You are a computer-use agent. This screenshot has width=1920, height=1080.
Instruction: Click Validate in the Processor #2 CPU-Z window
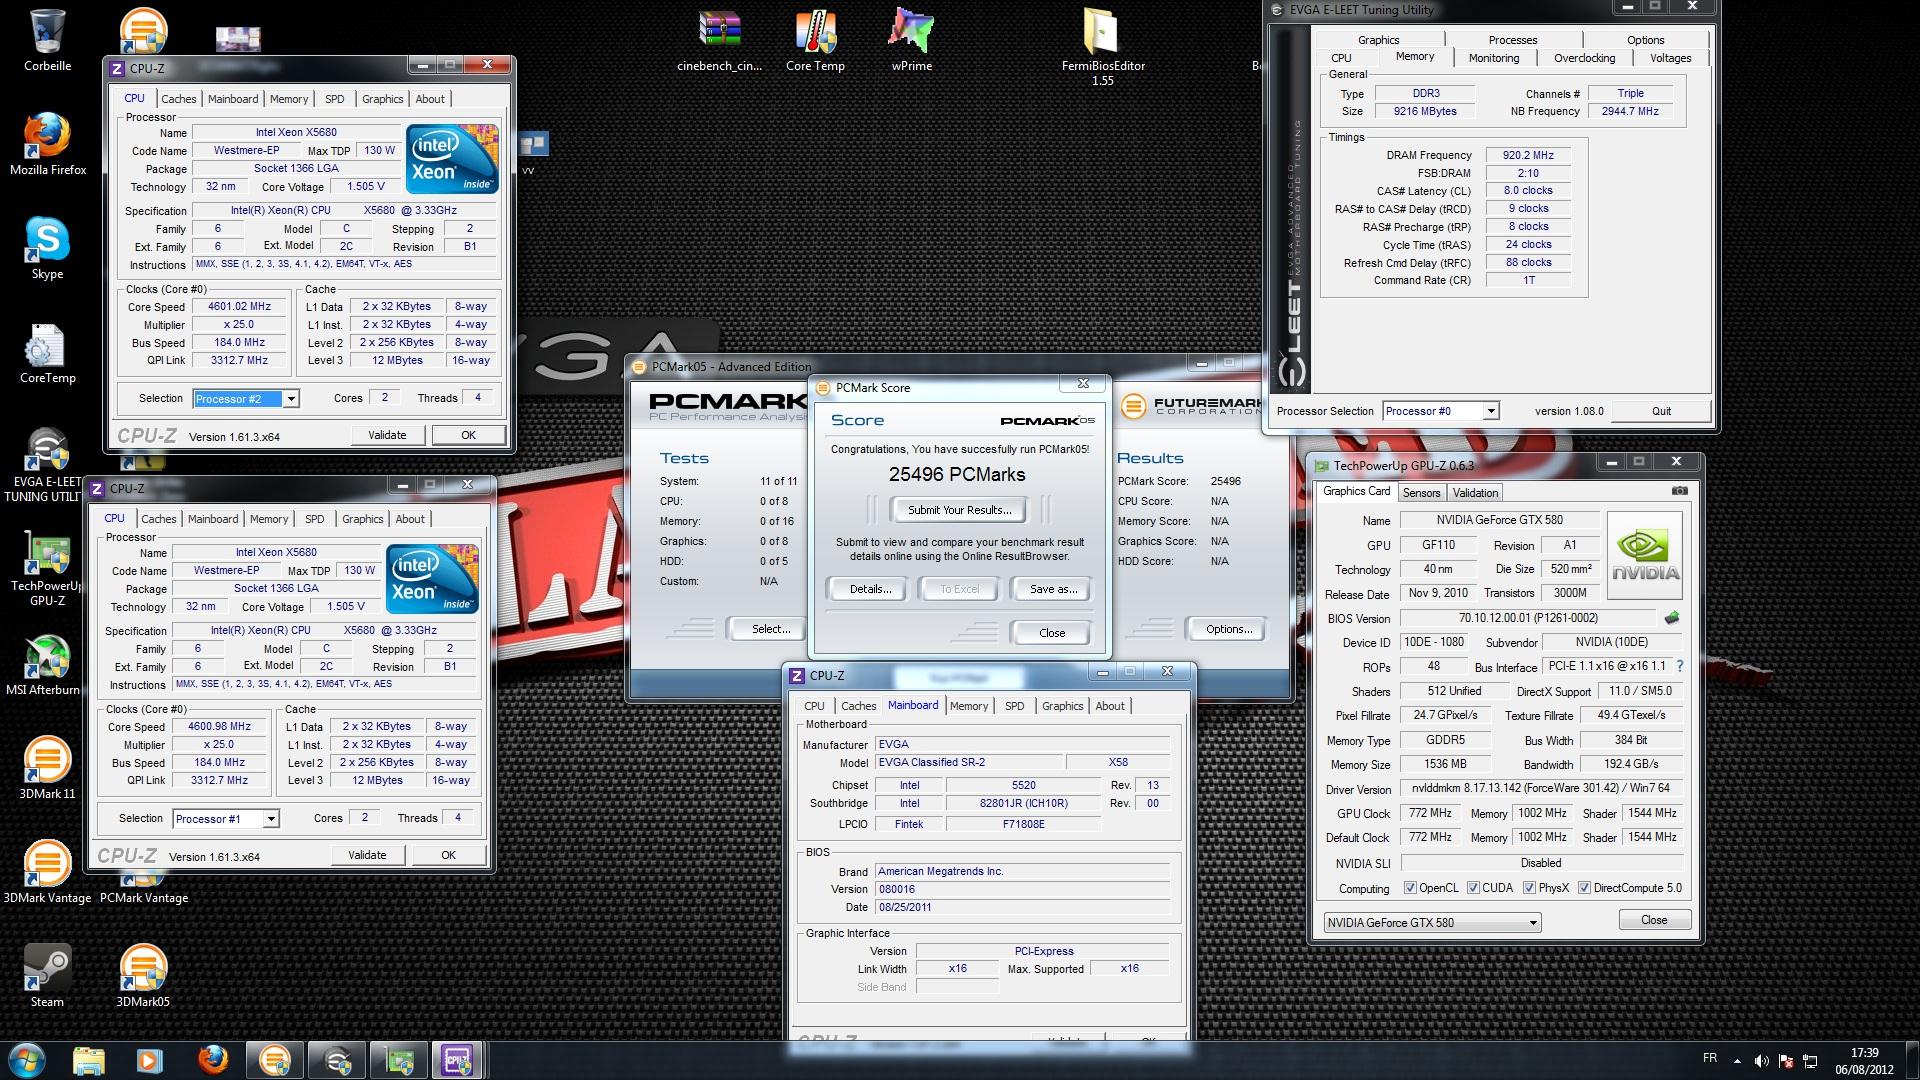click(387, 435)
